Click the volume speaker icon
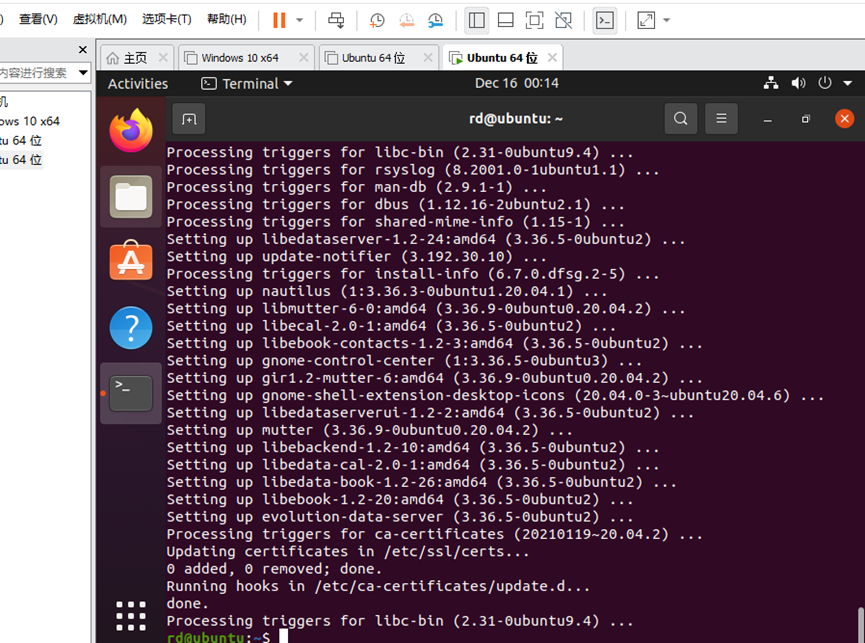 pos(798,83)
